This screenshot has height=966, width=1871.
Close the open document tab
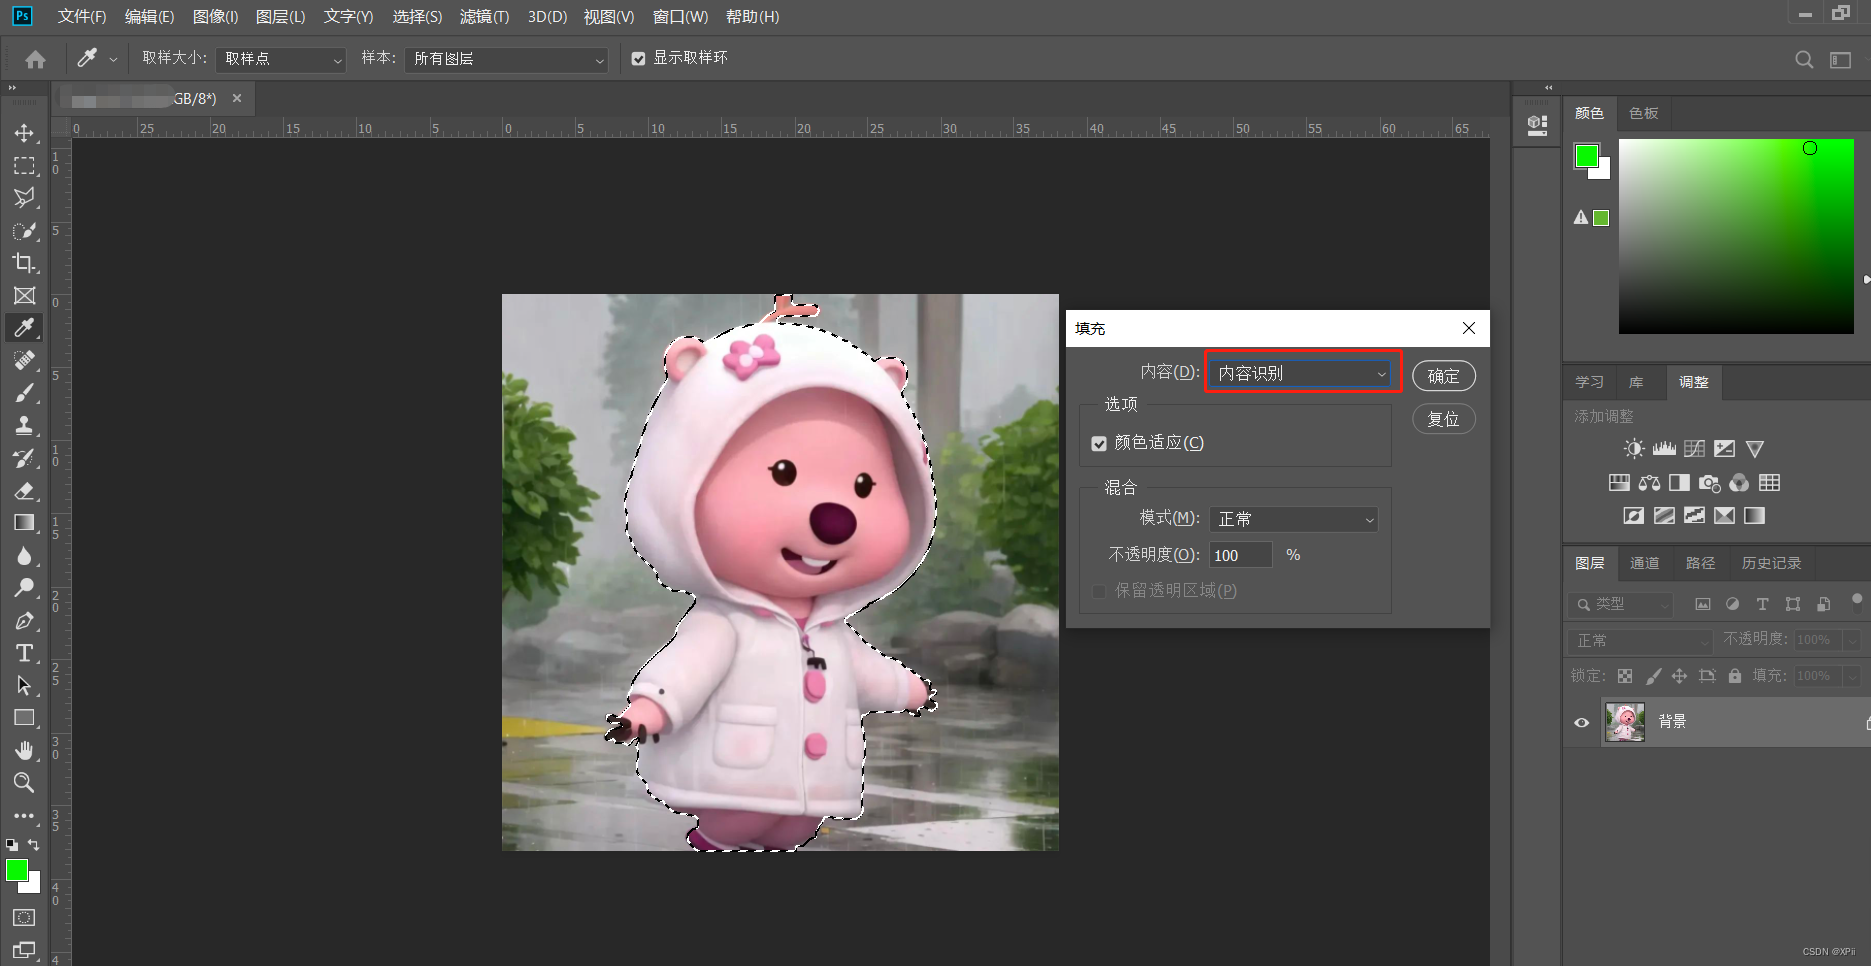[x=237, y=98]
